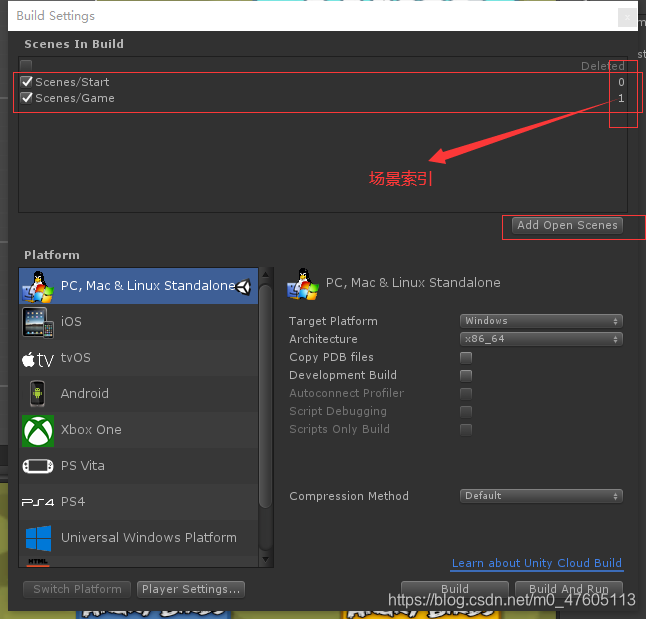
Task: Select Universal Windows Platform in list
Action: 138,538
